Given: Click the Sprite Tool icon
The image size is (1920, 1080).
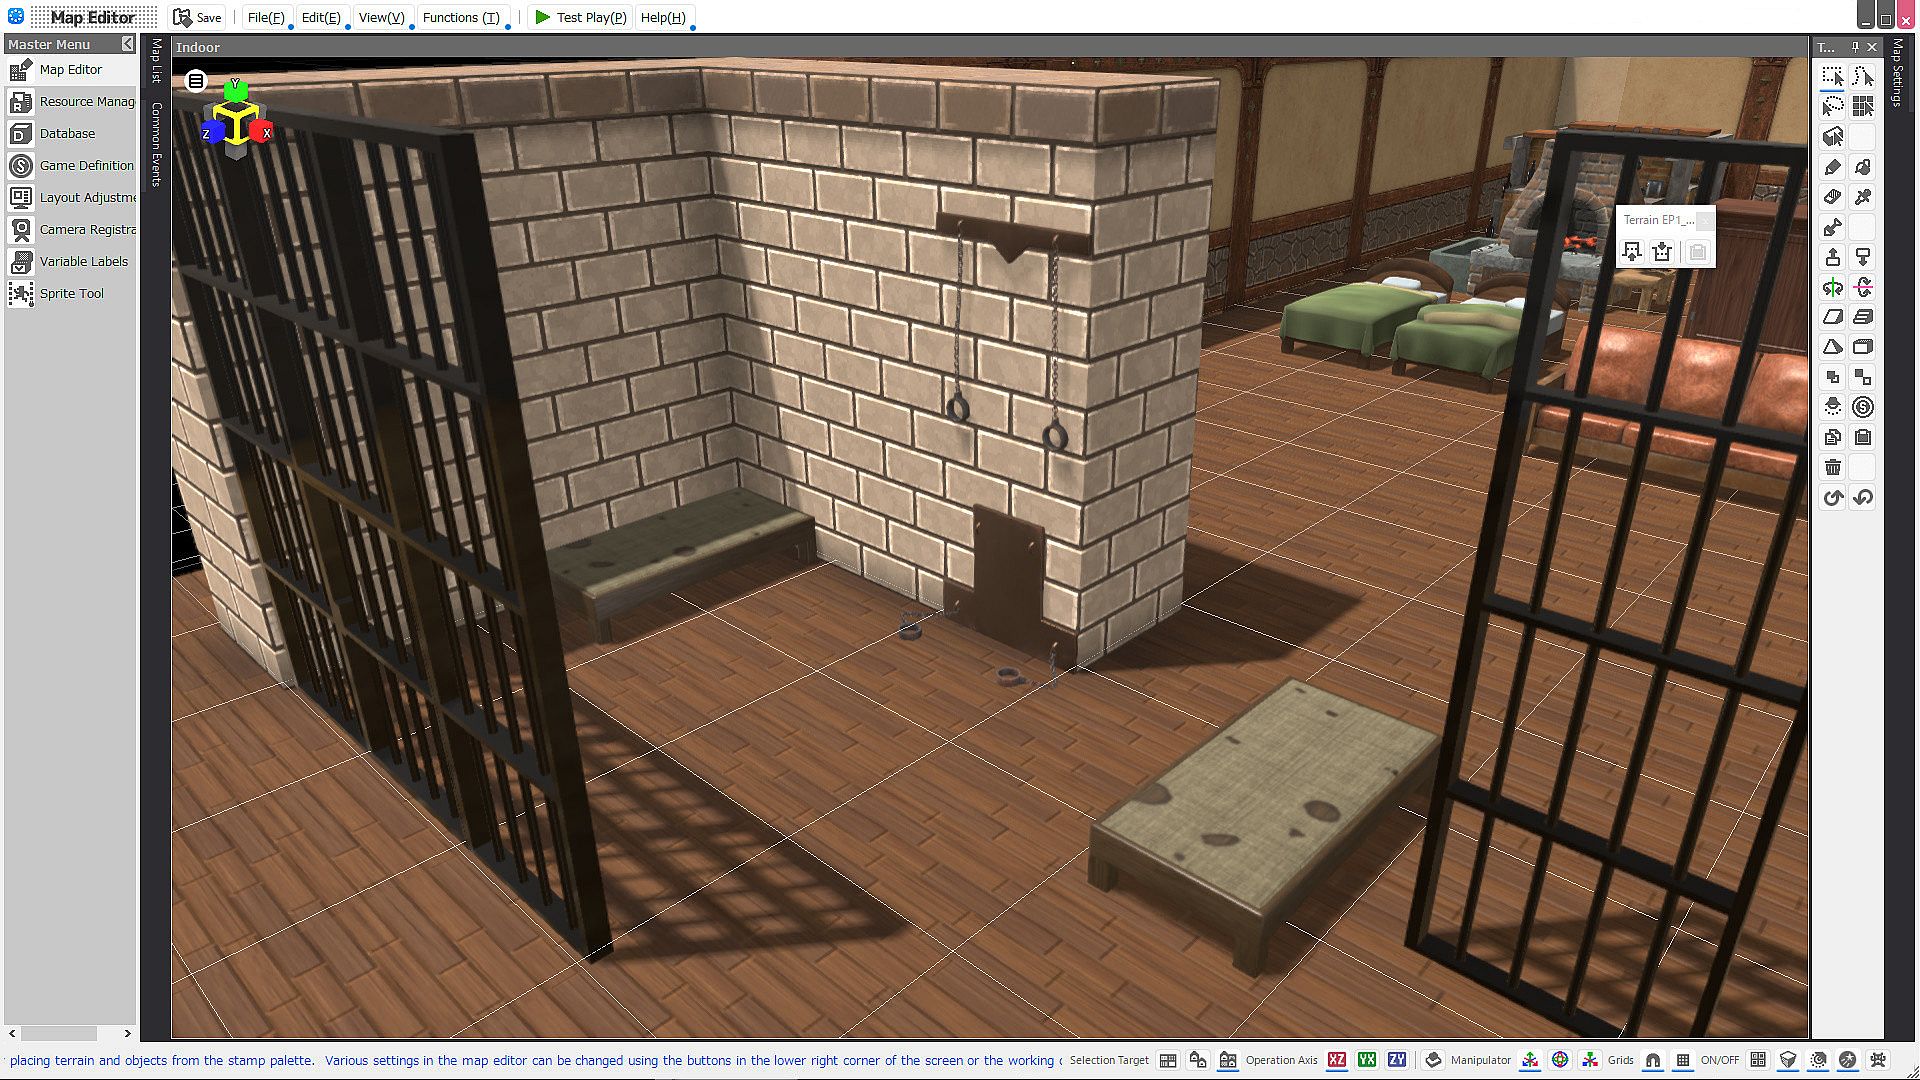Looking at the screenshot, I should coord(21,293).
